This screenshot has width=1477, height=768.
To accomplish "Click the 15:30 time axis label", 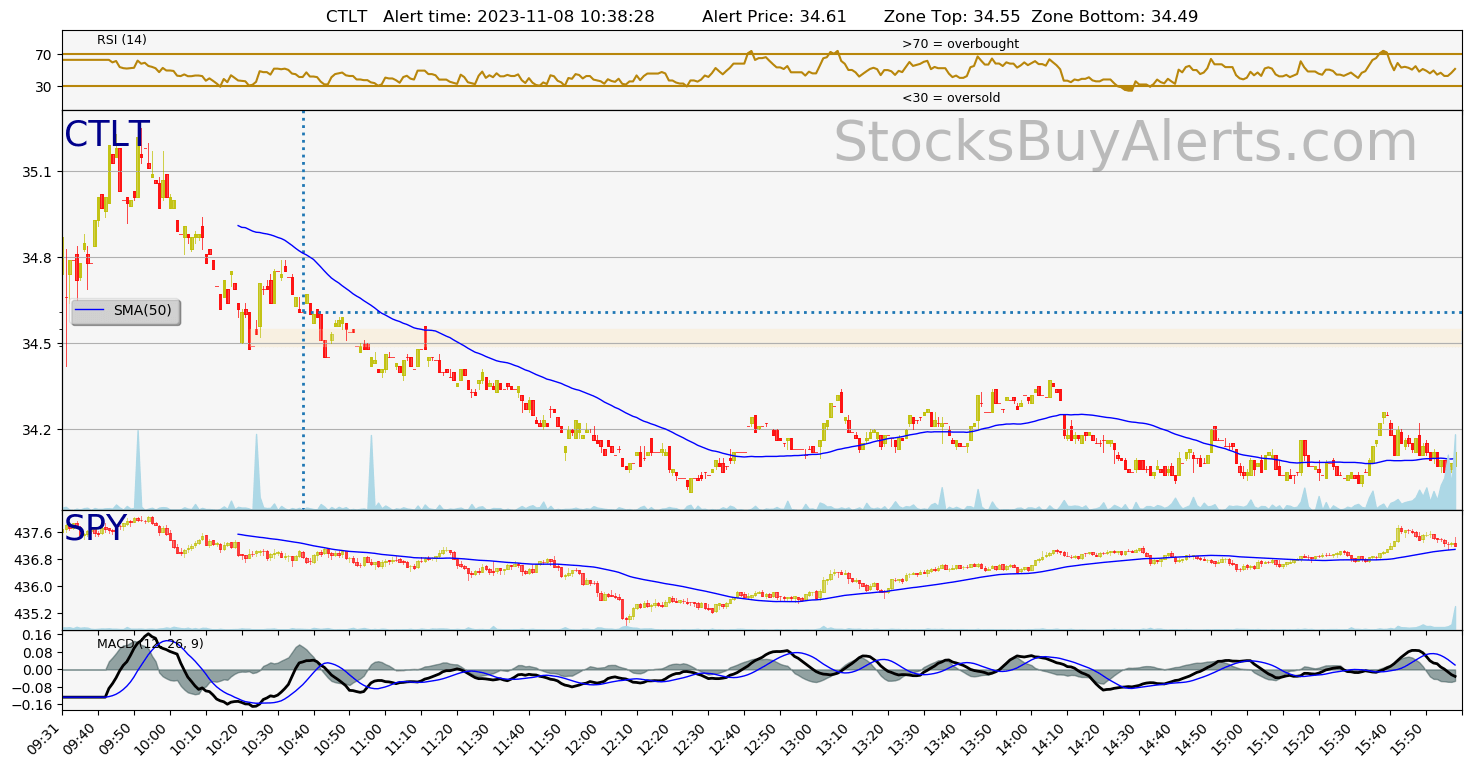I will click(x=1340, y=738).
